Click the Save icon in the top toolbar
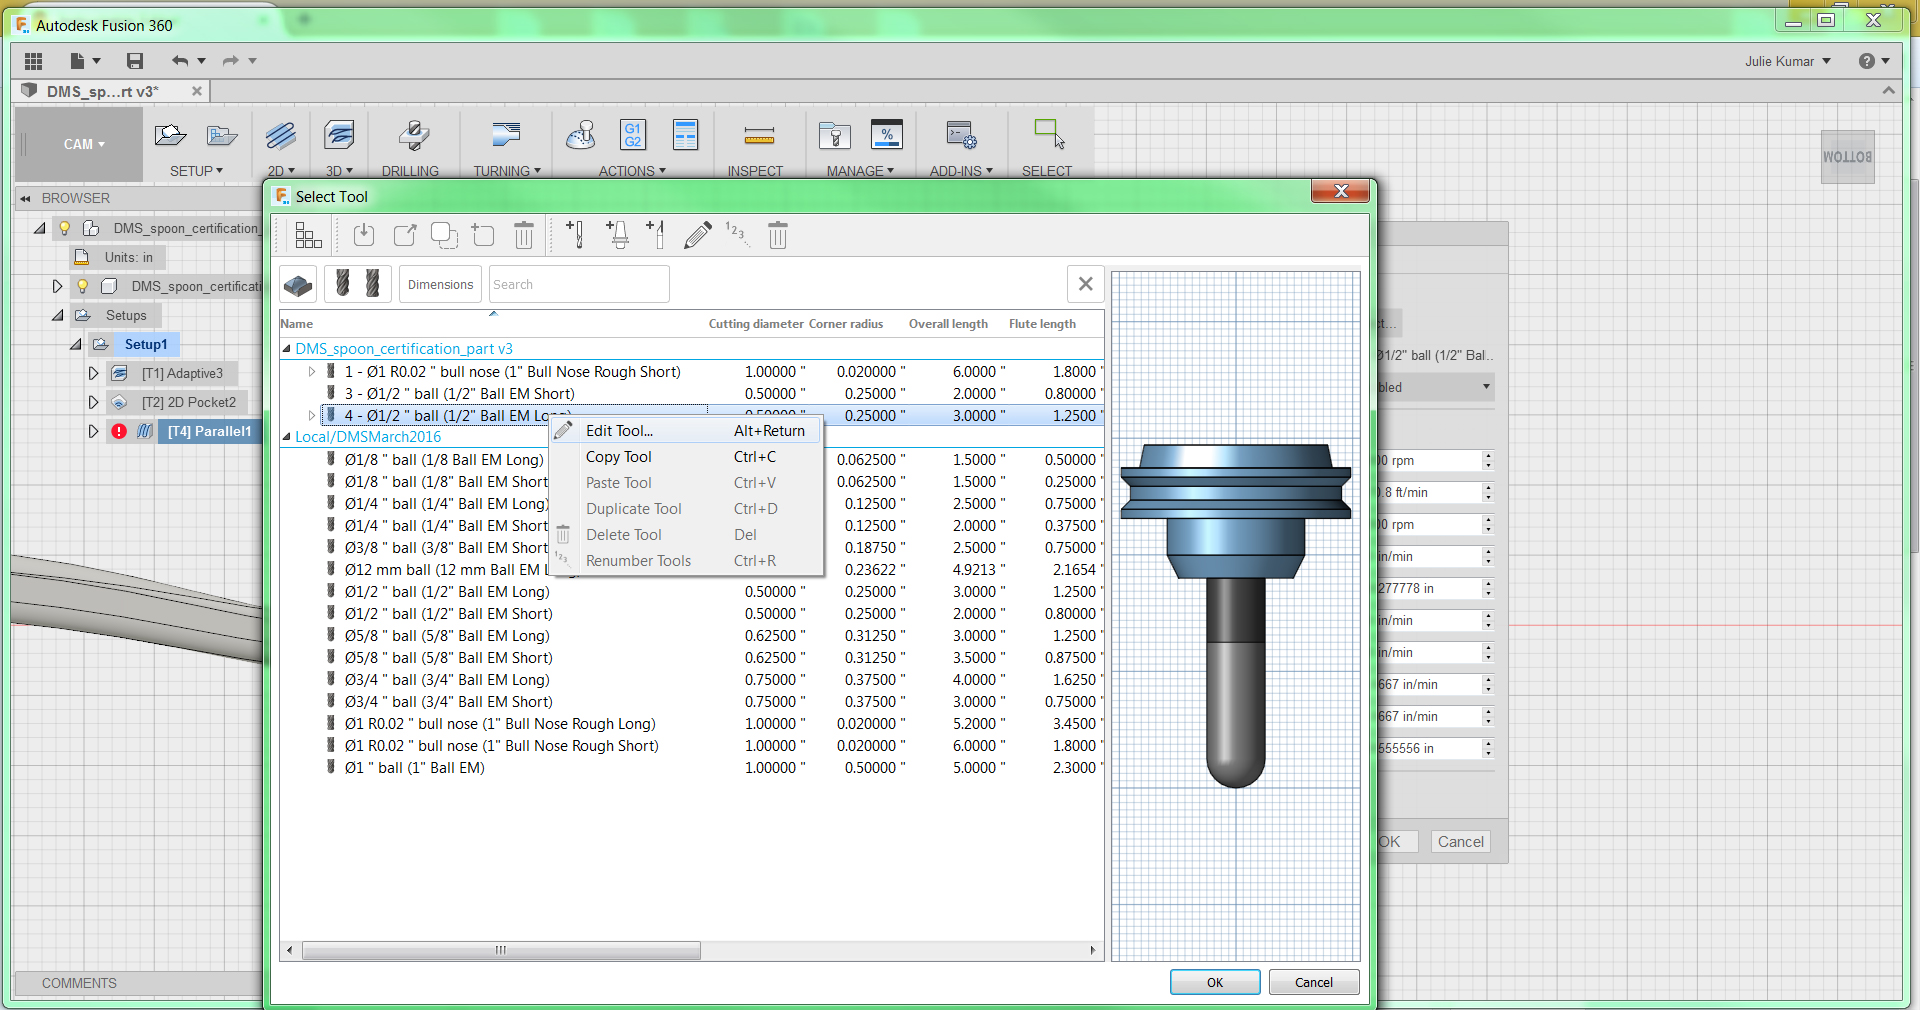 point(135,61)
